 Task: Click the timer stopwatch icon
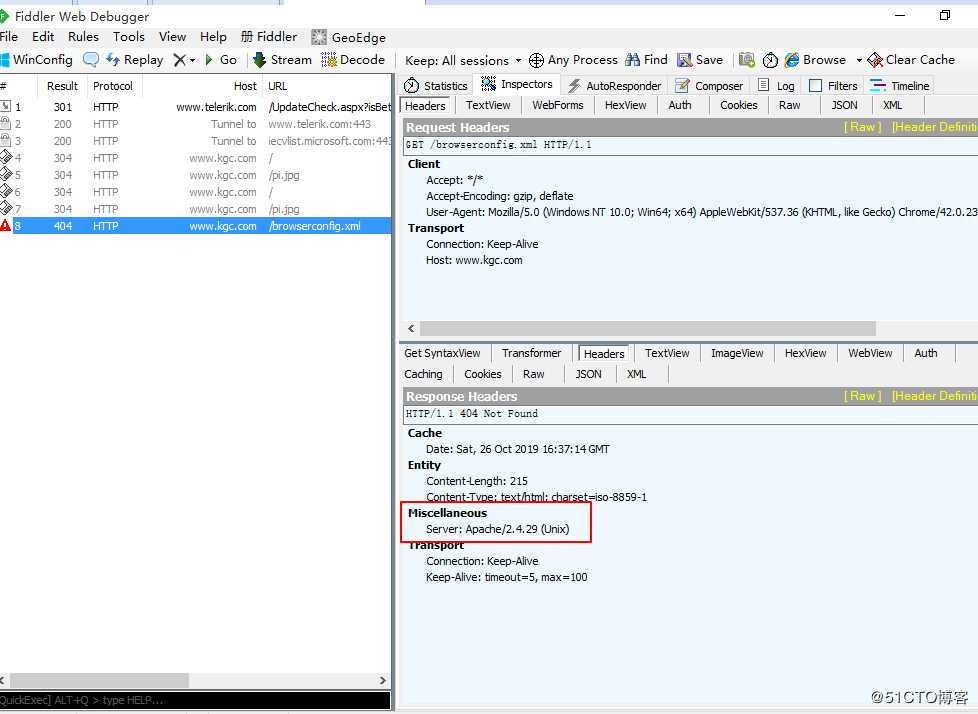pos(770,60)
